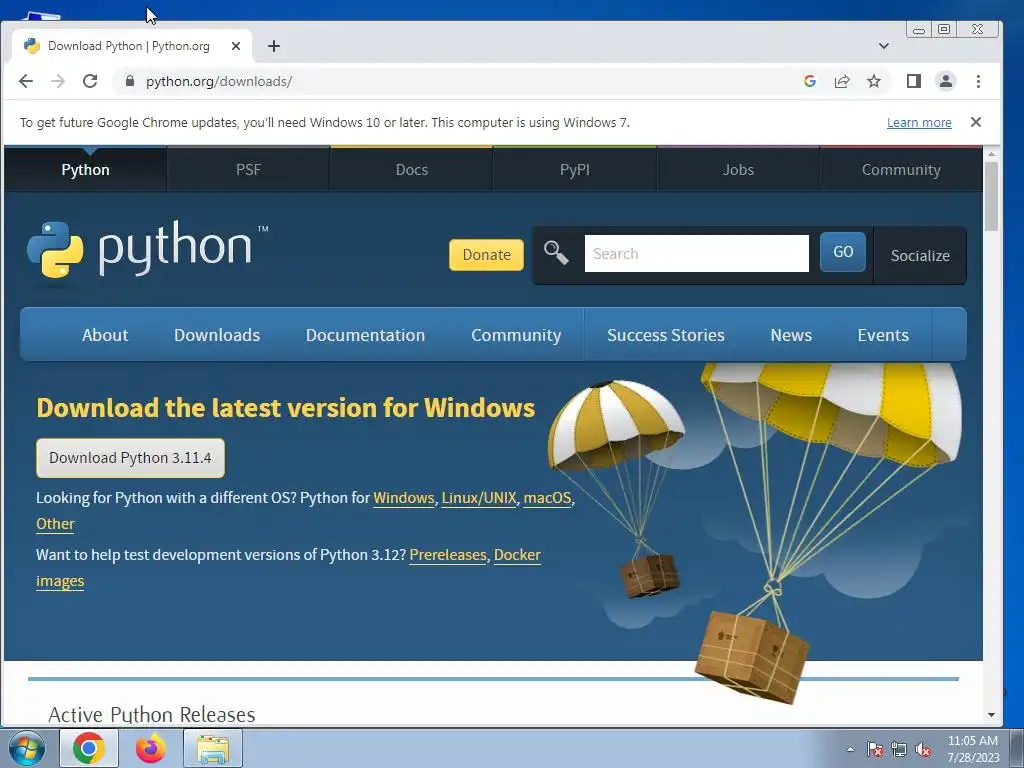The width and height of the screenshot is (1024, 768).
Task: Launch Firefox from the taskbar
Action: pyautogui.click(x=151, y=748)
